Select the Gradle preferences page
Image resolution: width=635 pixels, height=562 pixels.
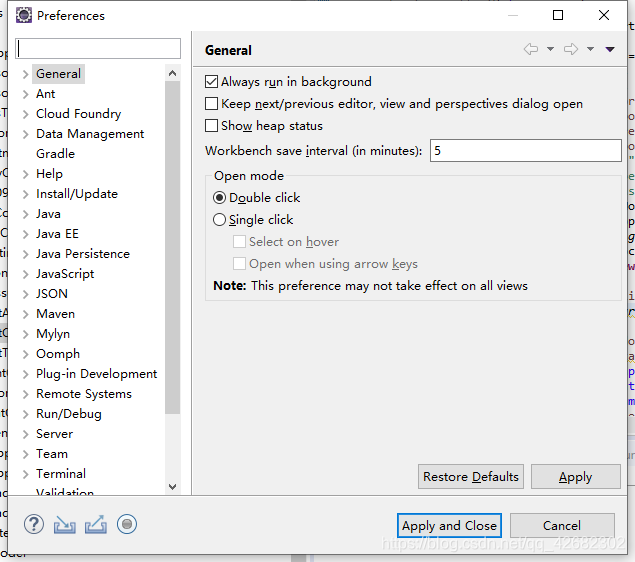[55, 154]
